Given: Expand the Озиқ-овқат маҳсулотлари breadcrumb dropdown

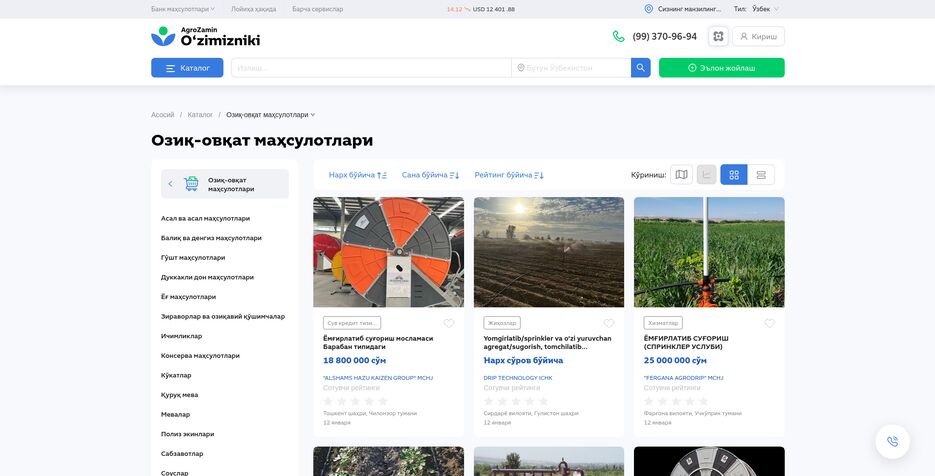Looking at the screenshot, I should [270, 115].
